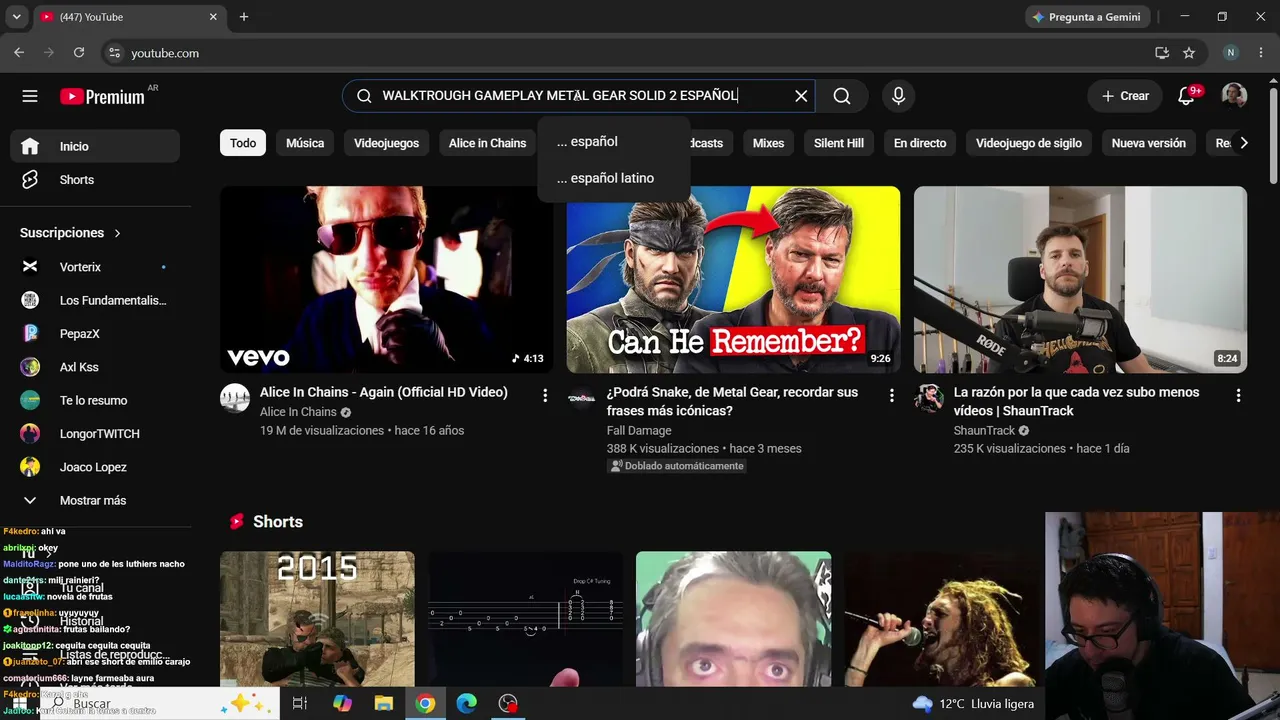Open the PepazX subscription
Image resolution: width=1280 pixels, height=720 pixels.
pos(95,334)
